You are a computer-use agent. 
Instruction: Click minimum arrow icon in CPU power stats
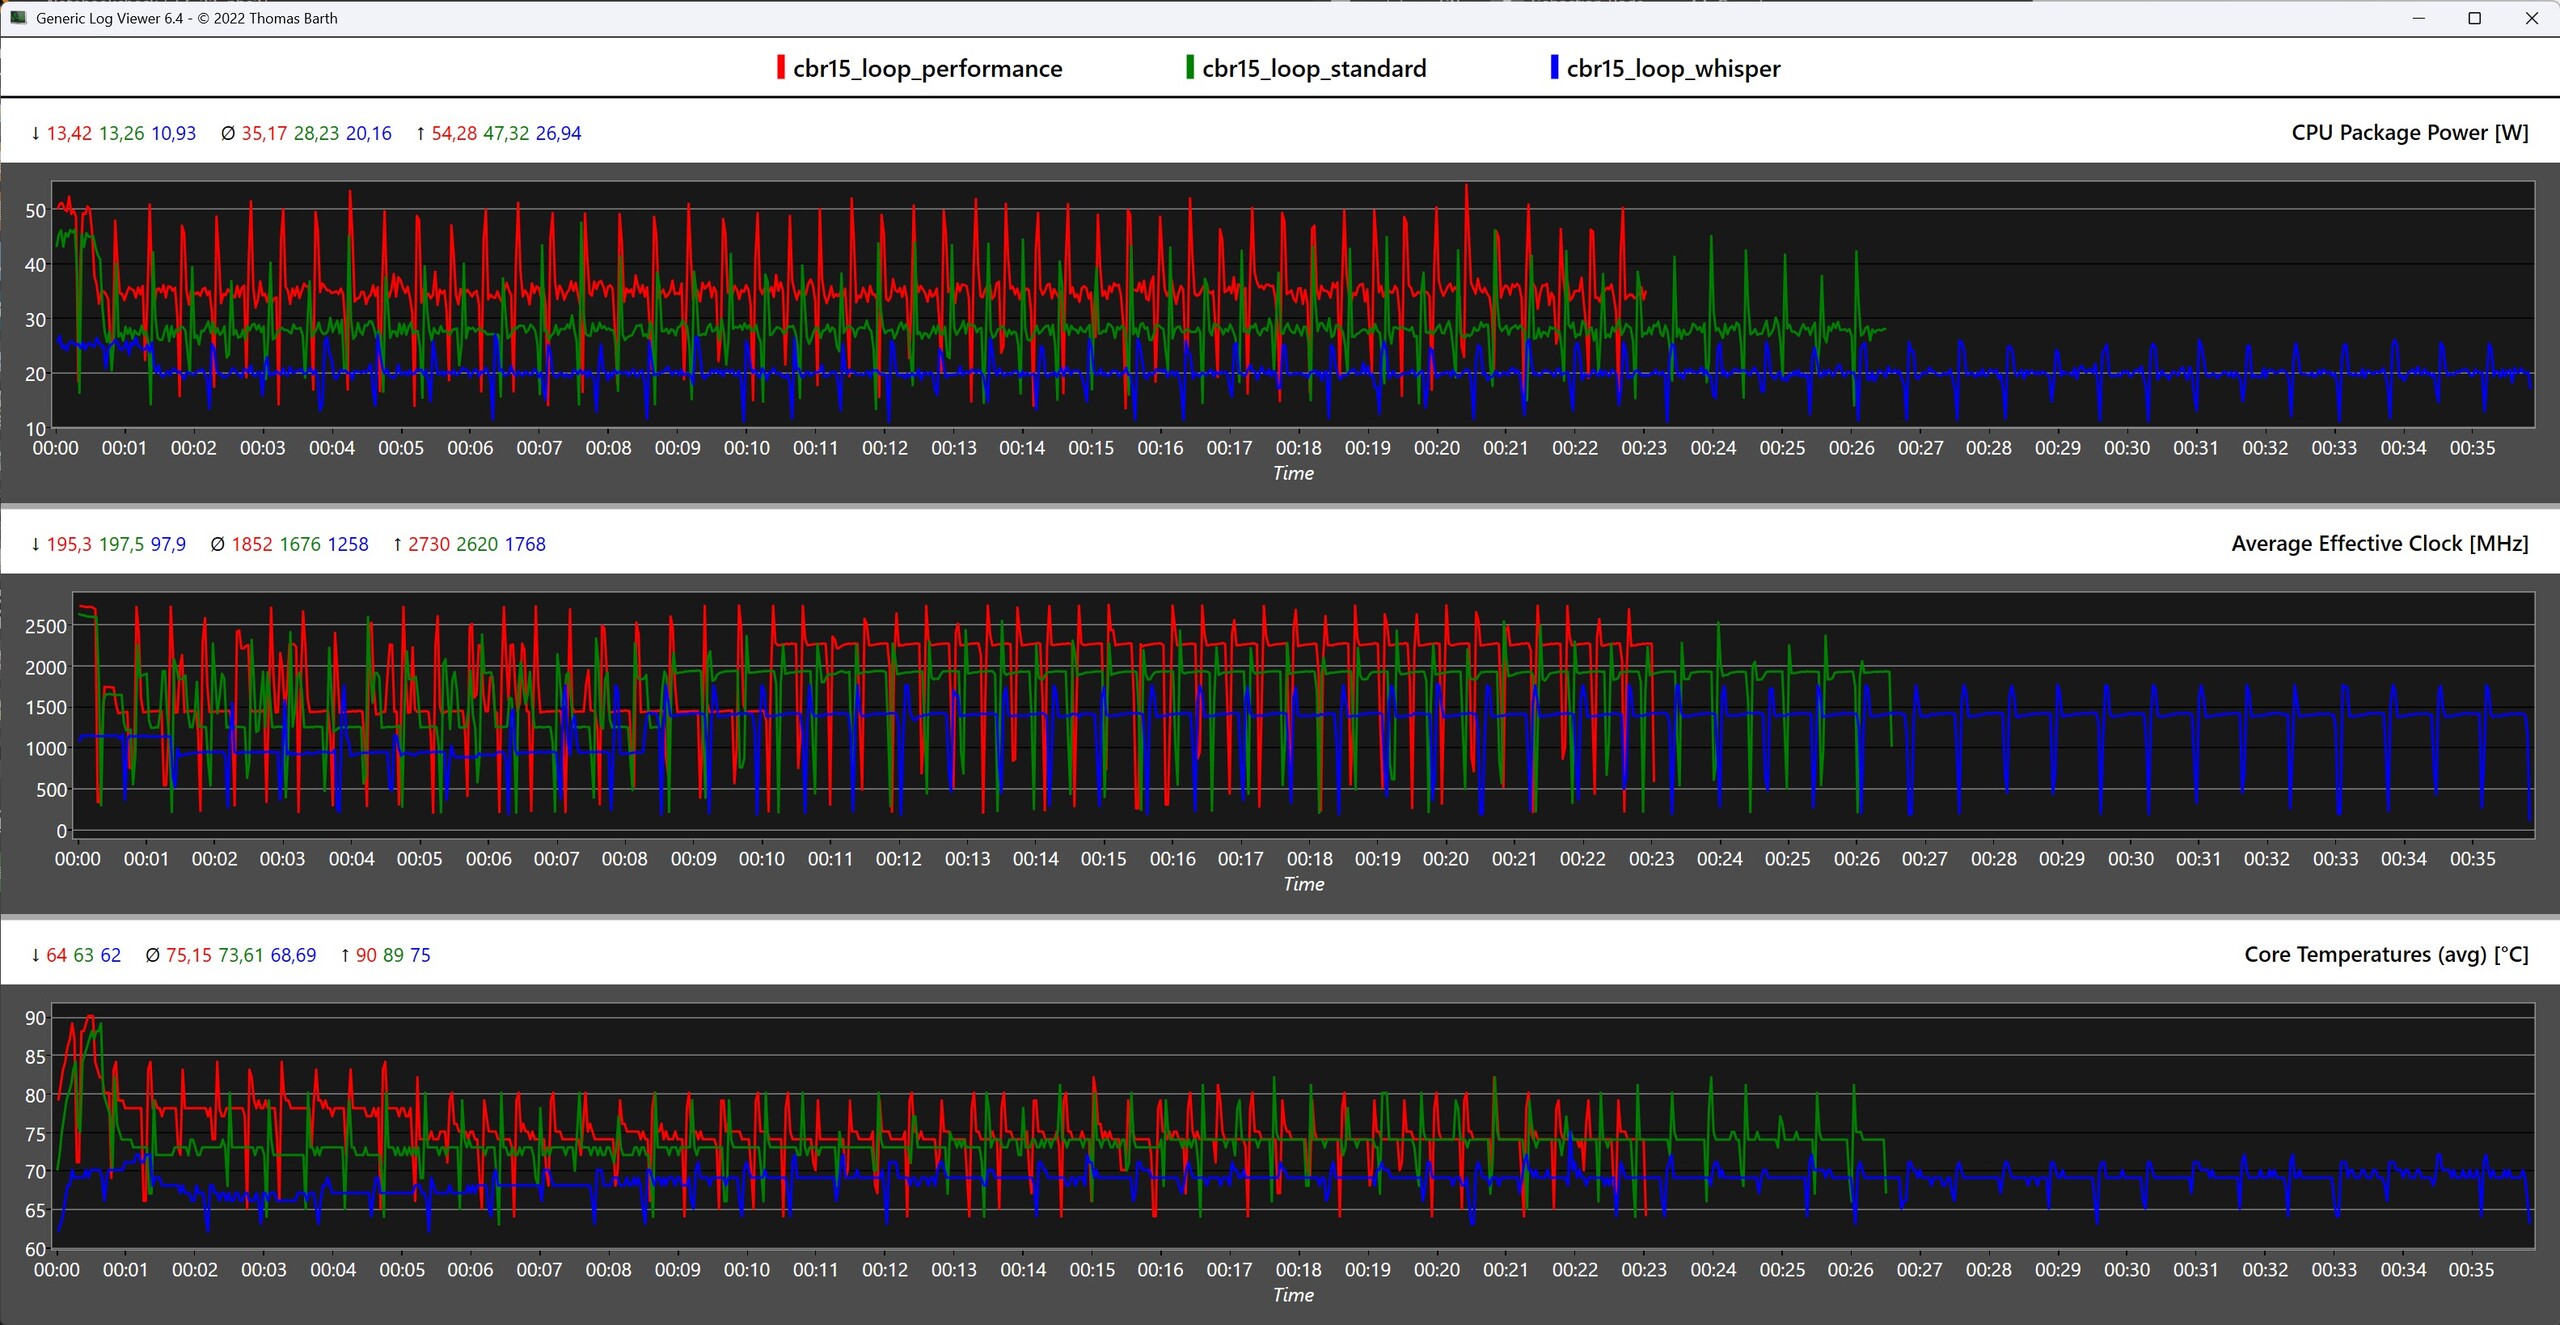[x=36, y=134]
